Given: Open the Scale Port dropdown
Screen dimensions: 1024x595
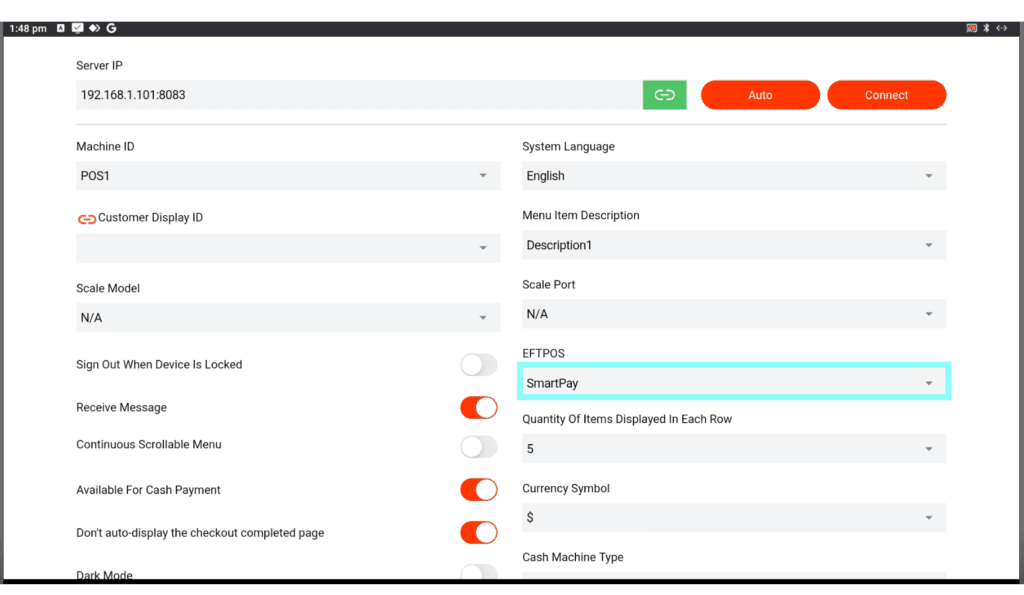Looking at the screenshot, I should [734, 314].
